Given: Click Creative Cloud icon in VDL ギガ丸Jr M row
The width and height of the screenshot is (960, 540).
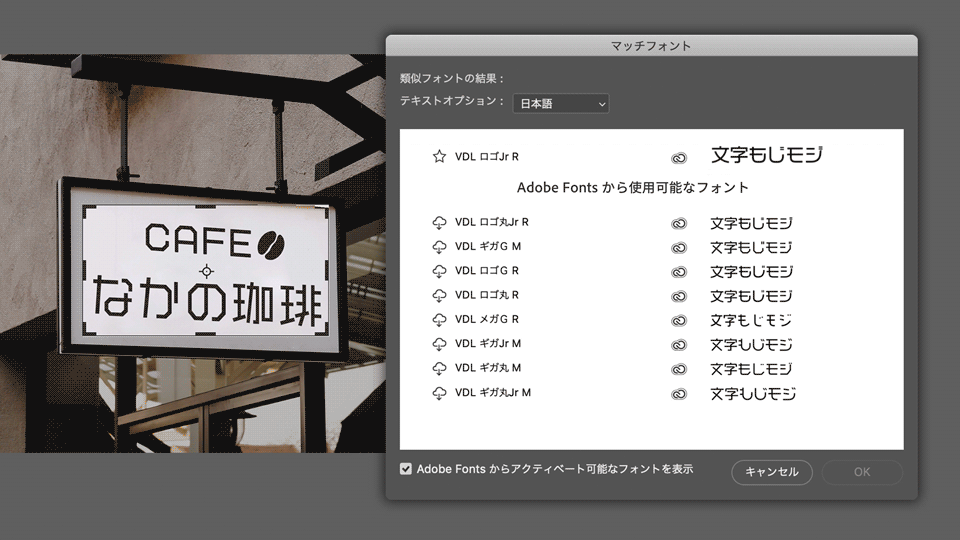Looking at the screenshot, I should [678, 394].
